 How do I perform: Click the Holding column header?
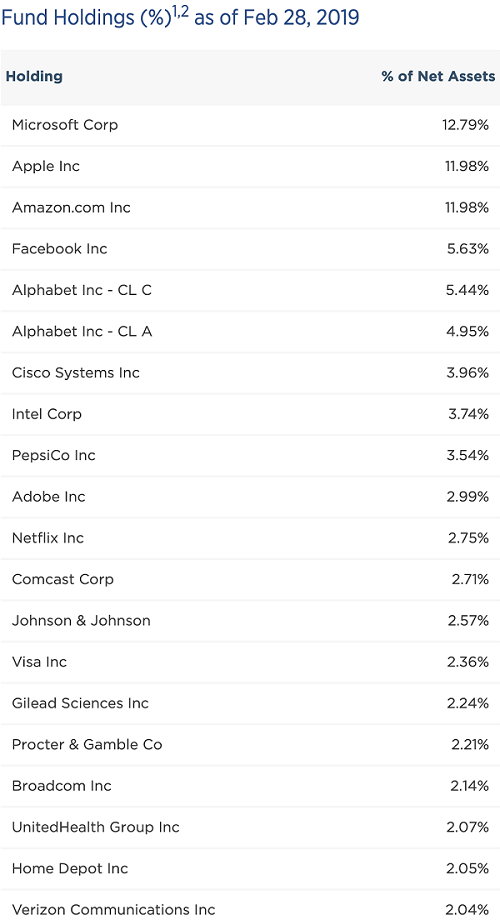click(x=34, y=77)
